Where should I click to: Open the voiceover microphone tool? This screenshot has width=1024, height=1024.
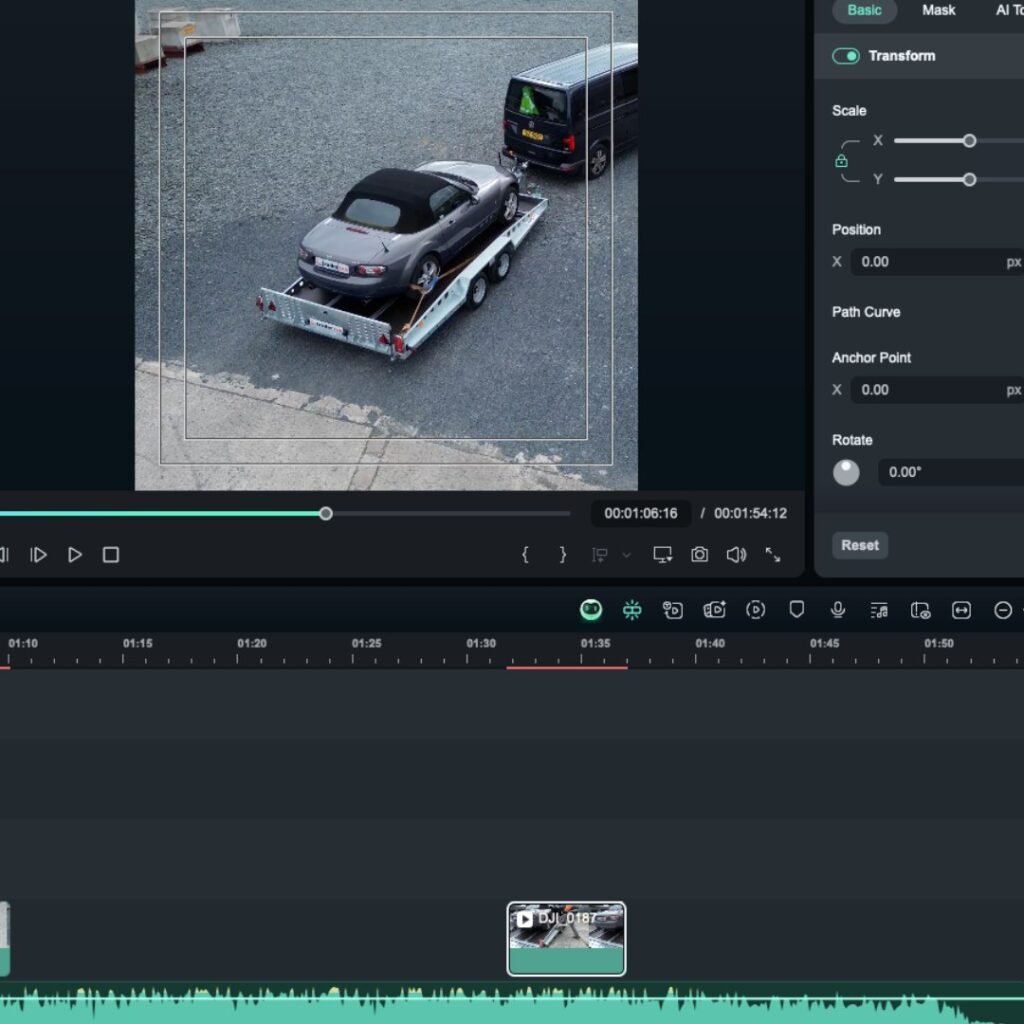coord(838,610)
